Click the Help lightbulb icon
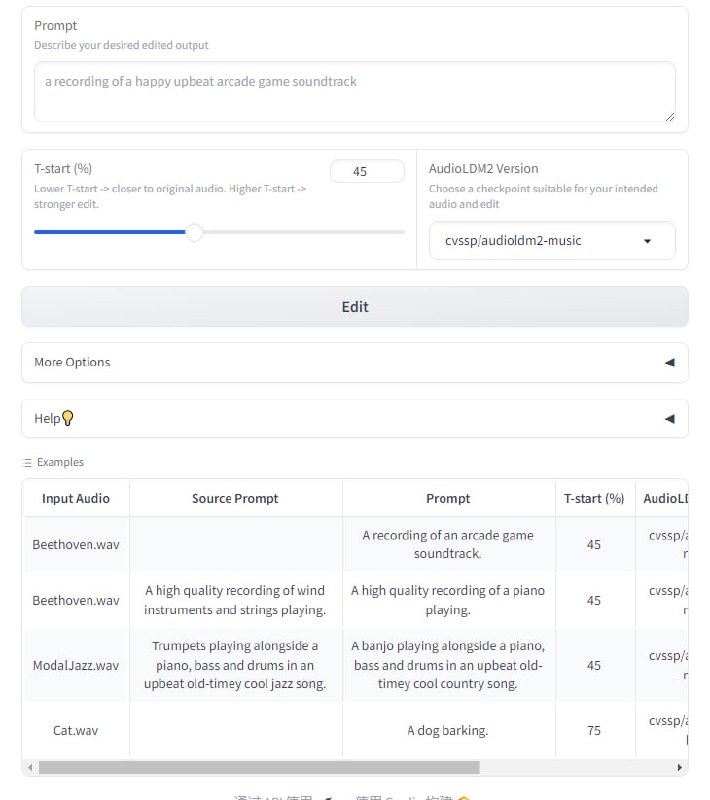This screenshot has width=710, height=800. click(68, 419)
